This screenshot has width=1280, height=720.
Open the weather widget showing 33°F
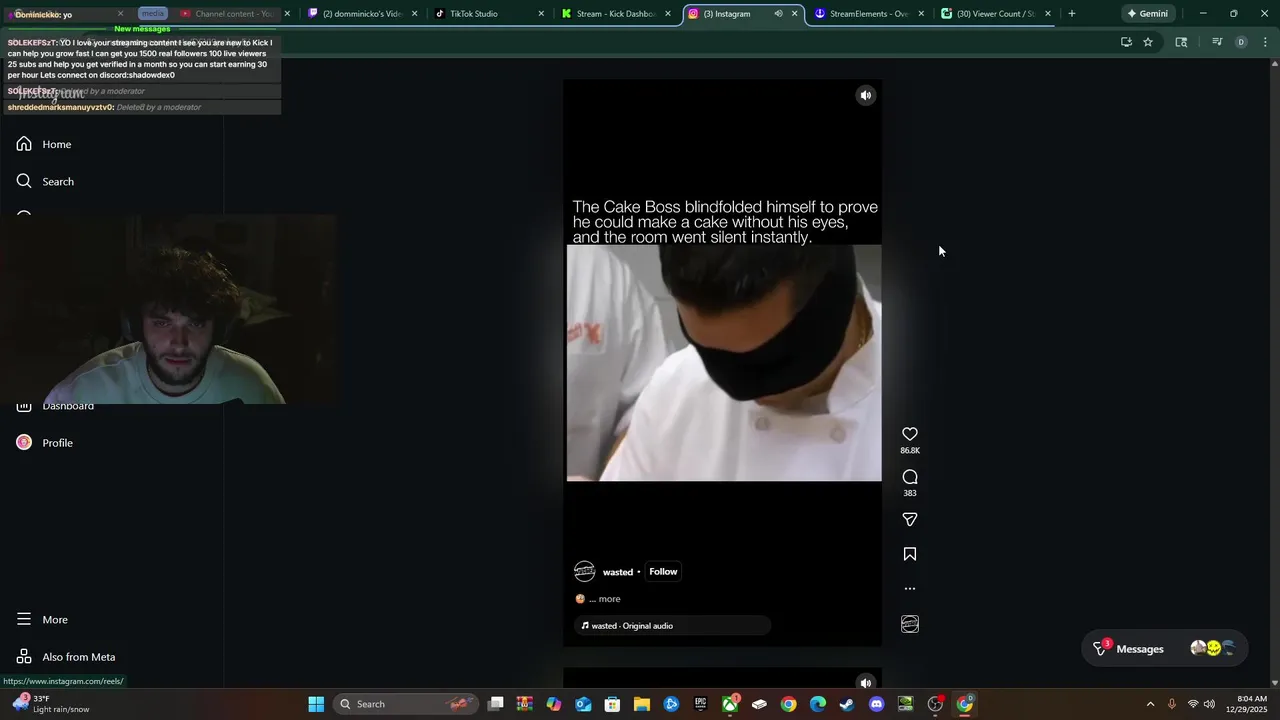click(x=50, y=704)
